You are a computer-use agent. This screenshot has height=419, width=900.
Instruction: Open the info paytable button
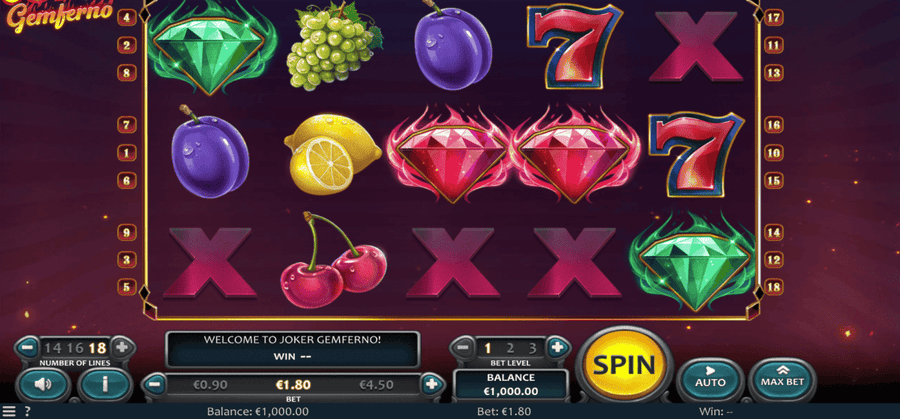[x=104, y=384]
